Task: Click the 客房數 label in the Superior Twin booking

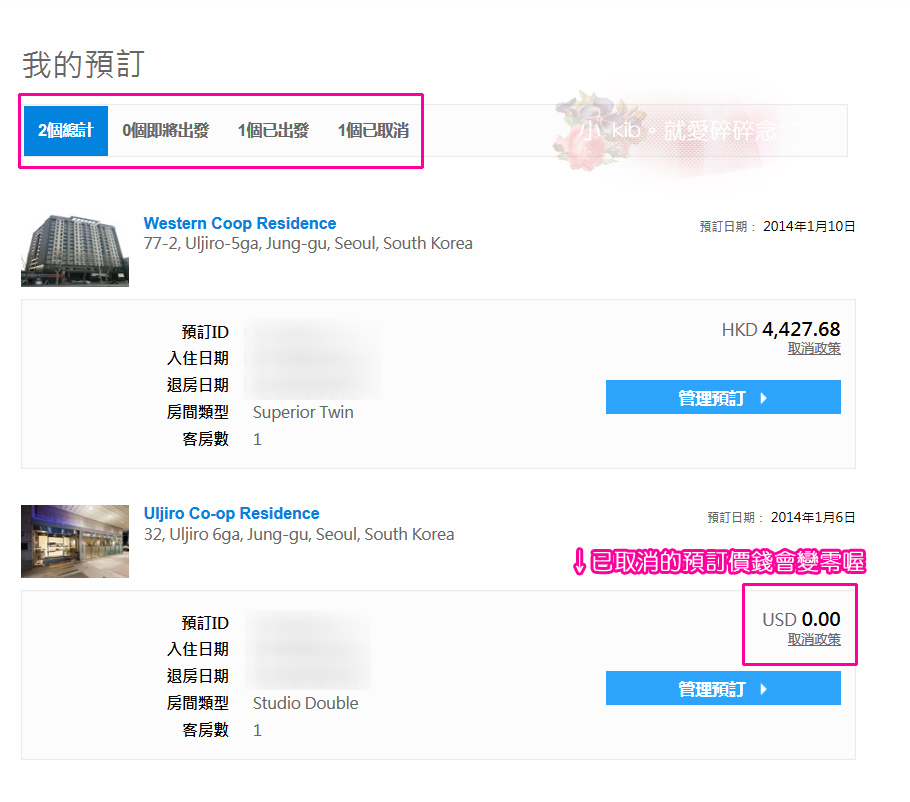Action: [205, 439]
